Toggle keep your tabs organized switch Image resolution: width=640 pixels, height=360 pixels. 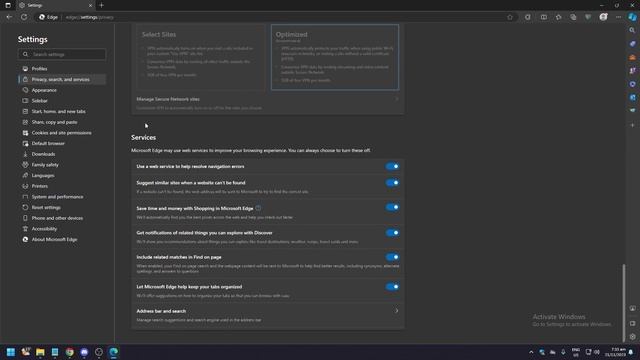pos(392,287)
